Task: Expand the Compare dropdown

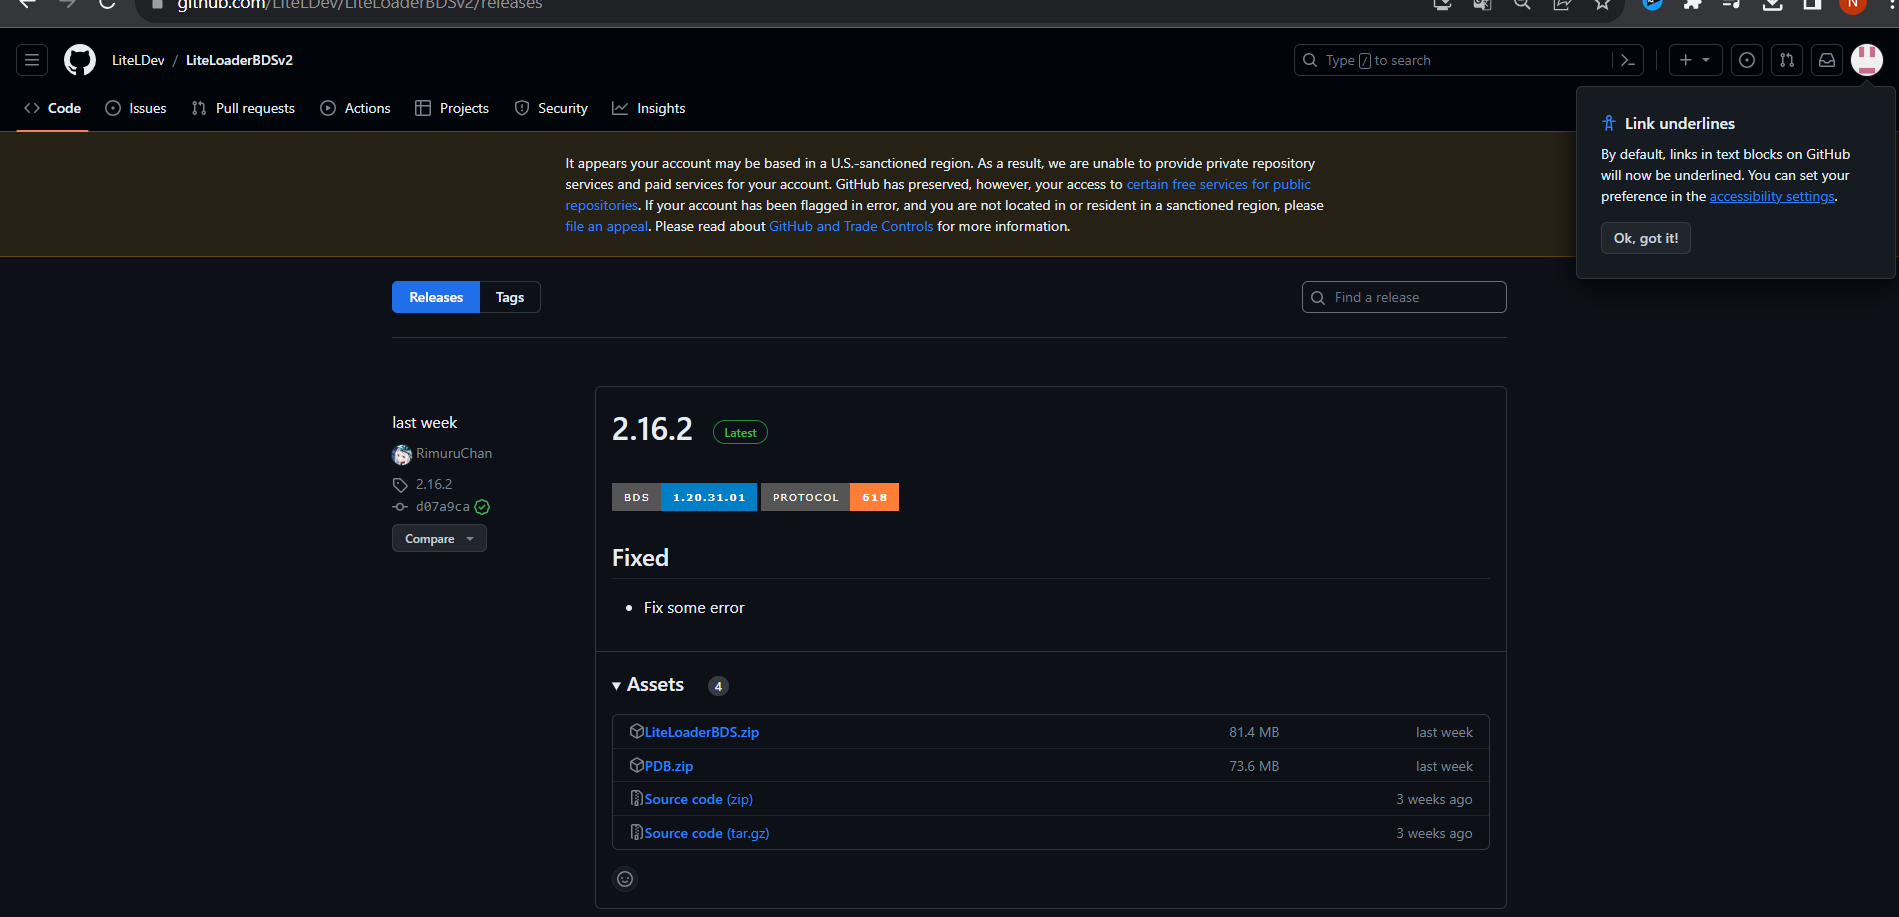Action: click(439, 539)
